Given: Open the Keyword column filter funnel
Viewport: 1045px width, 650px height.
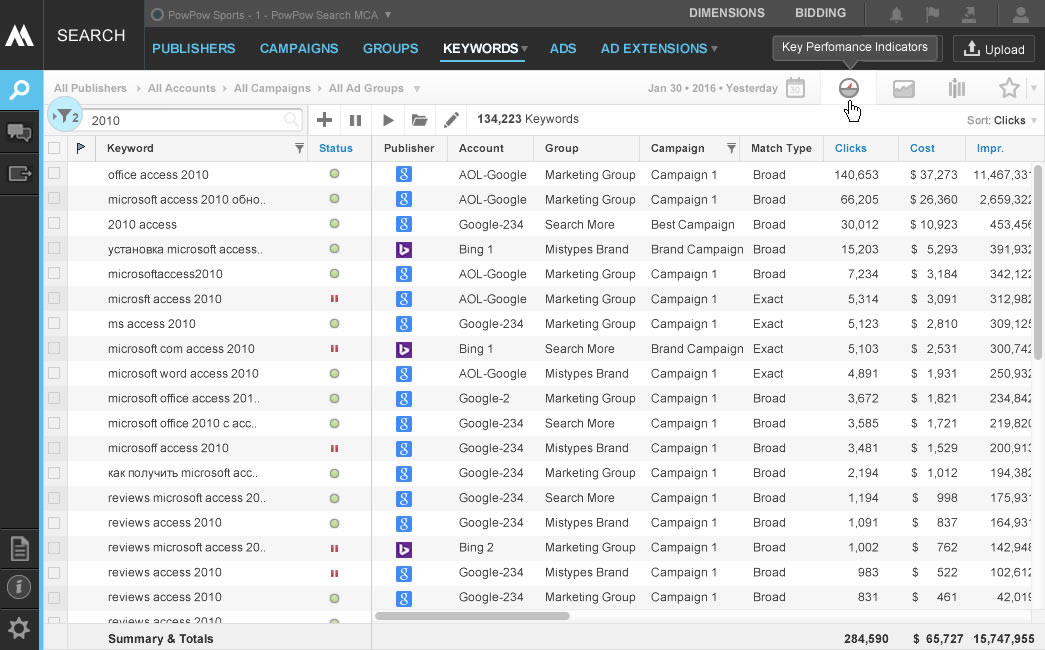Looking at the screenshot, I should point(299,148).
